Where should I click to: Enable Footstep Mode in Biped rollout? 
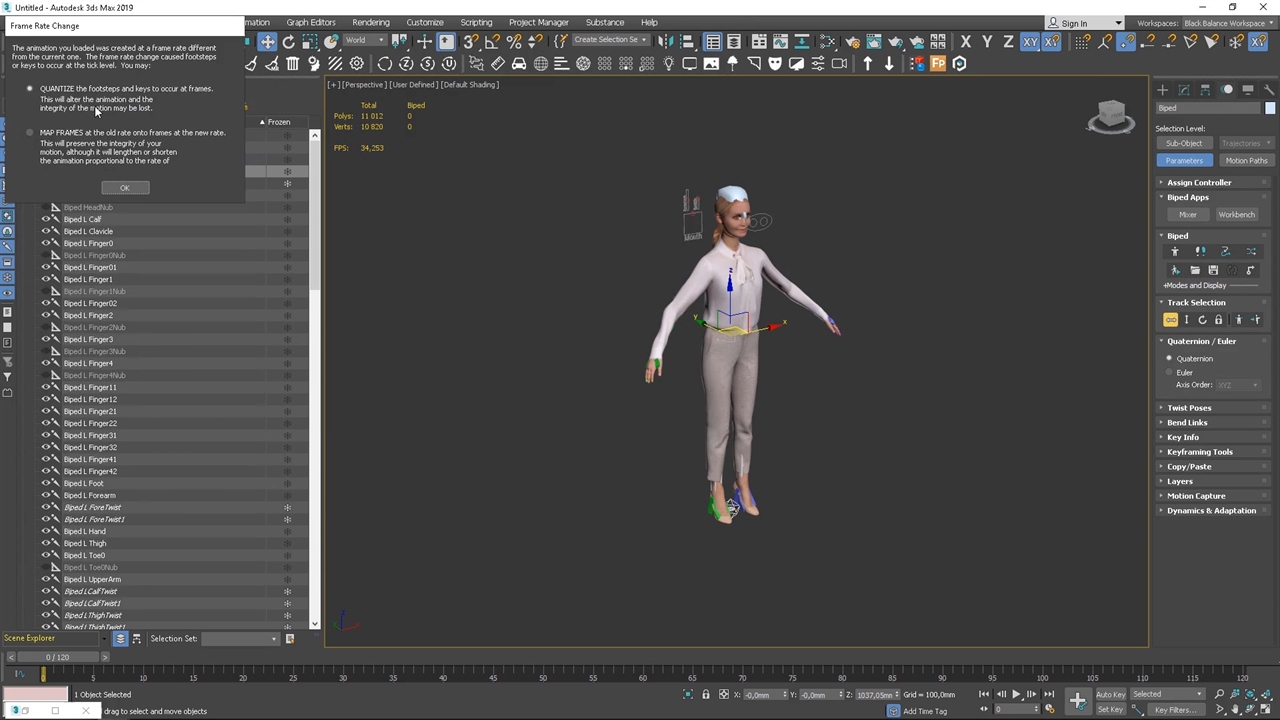pyautogui.click(x=1200, y=252)
